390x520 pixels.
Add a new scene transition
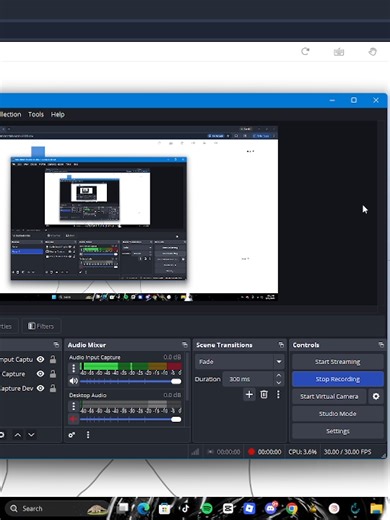point(249,395)
